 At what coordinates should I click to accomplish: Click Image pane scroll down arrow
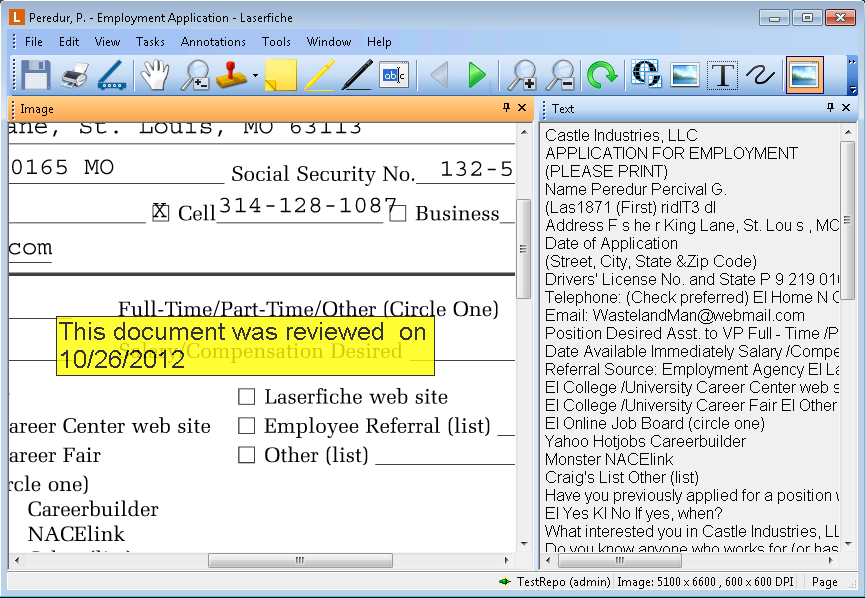point(524,544)
